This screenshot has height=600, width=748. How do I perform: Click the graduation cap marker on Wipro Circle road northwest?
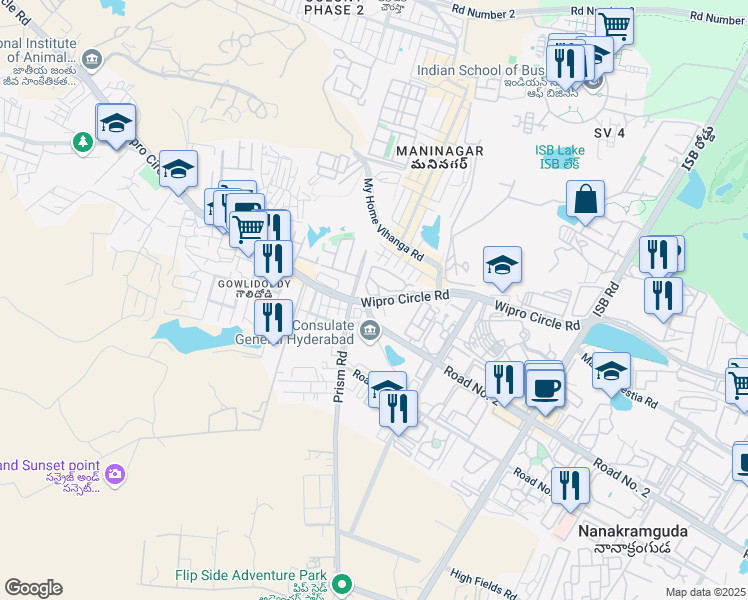178,172
